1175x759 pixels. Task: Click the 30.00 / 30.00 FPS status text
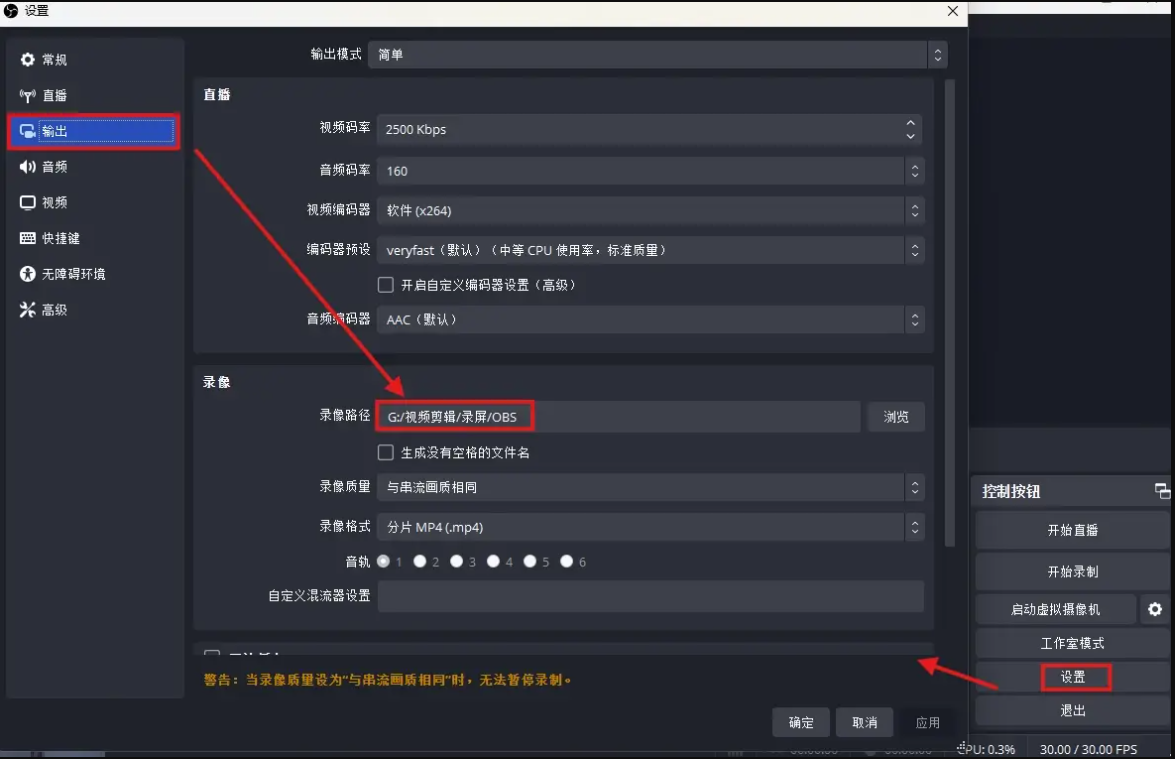[x=1088, y=749]
